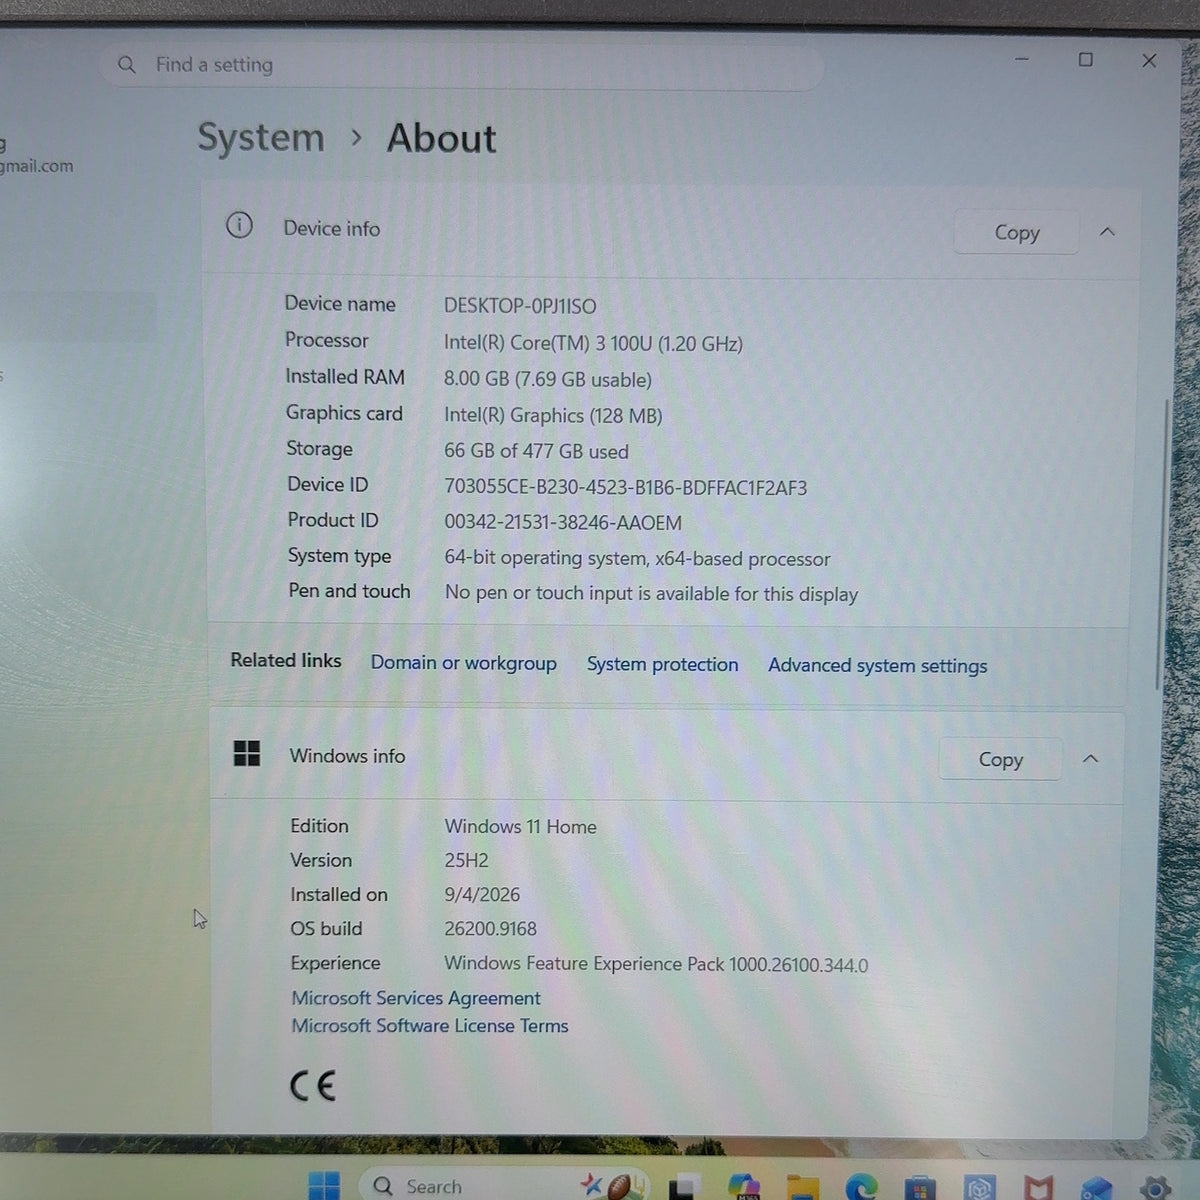Collapse the Windows info section
Viewport: 1200px width, 1200px height.
(x=1091, y=759)
